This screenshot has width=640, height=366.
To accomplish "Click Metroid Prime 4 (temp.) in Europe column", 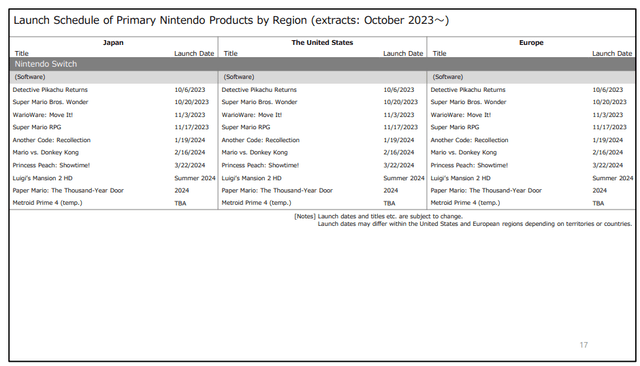I will pos(465,203).
